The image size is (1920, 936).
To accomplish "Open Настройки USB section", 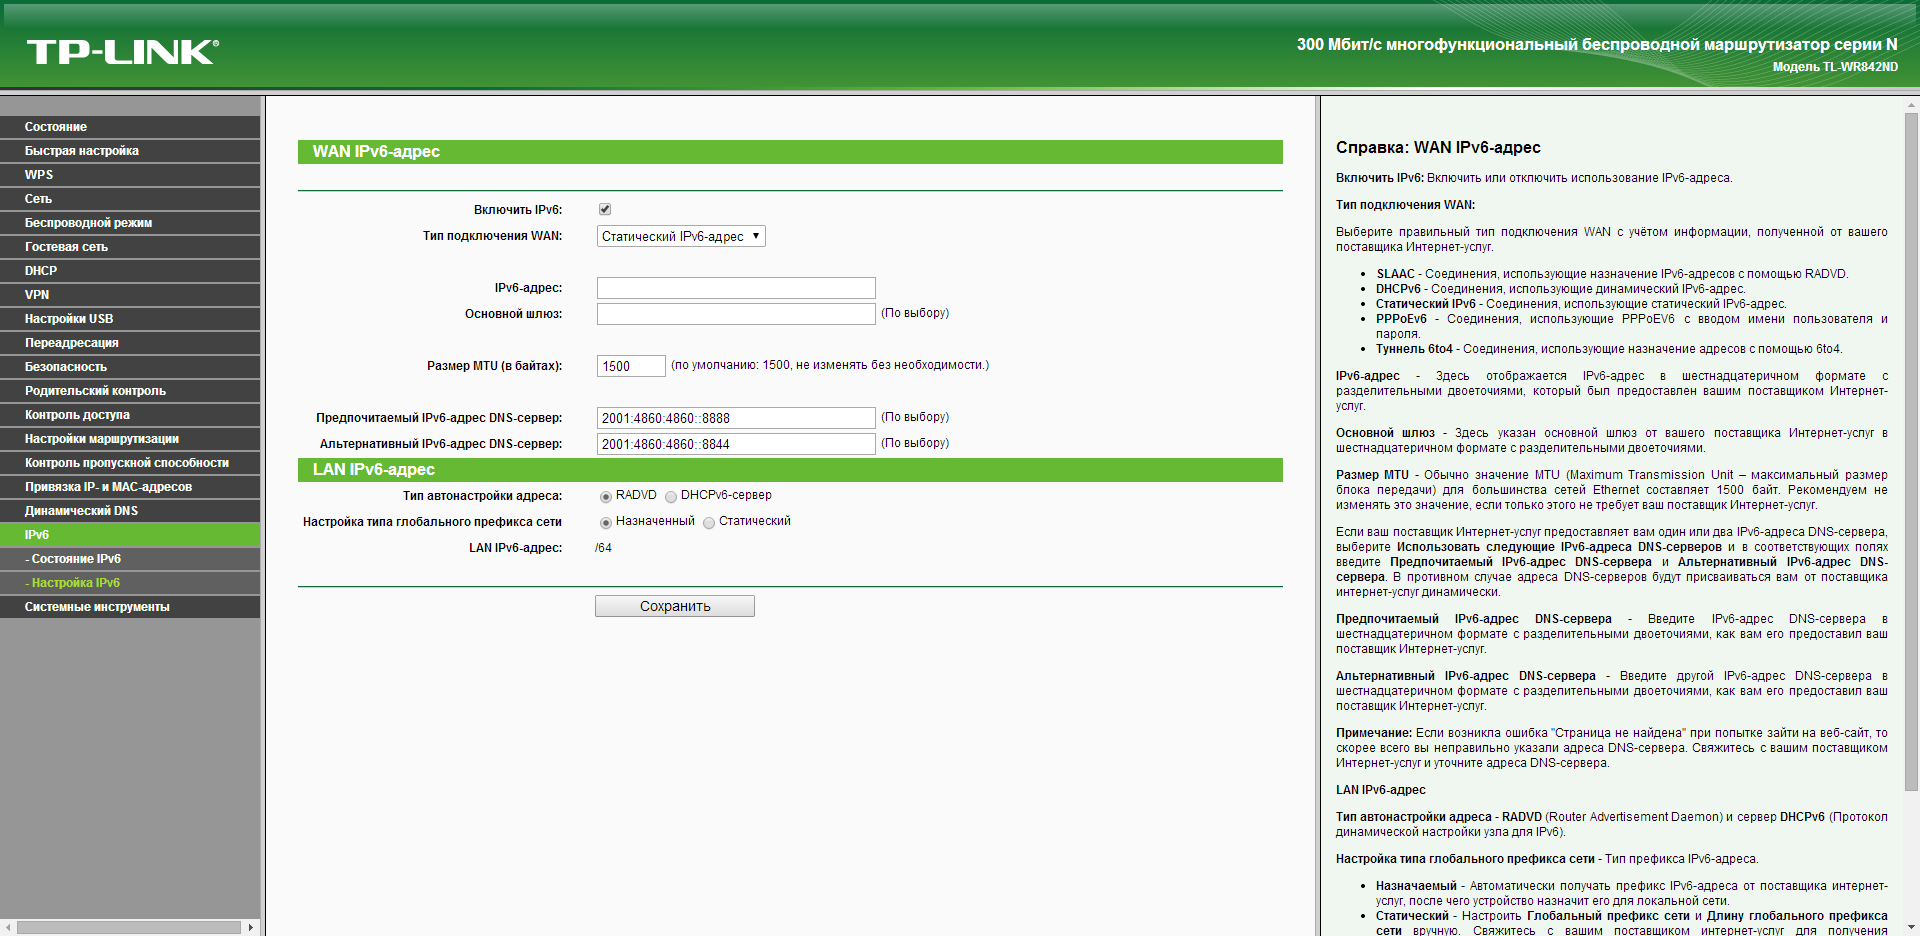I will coord(130,319).
